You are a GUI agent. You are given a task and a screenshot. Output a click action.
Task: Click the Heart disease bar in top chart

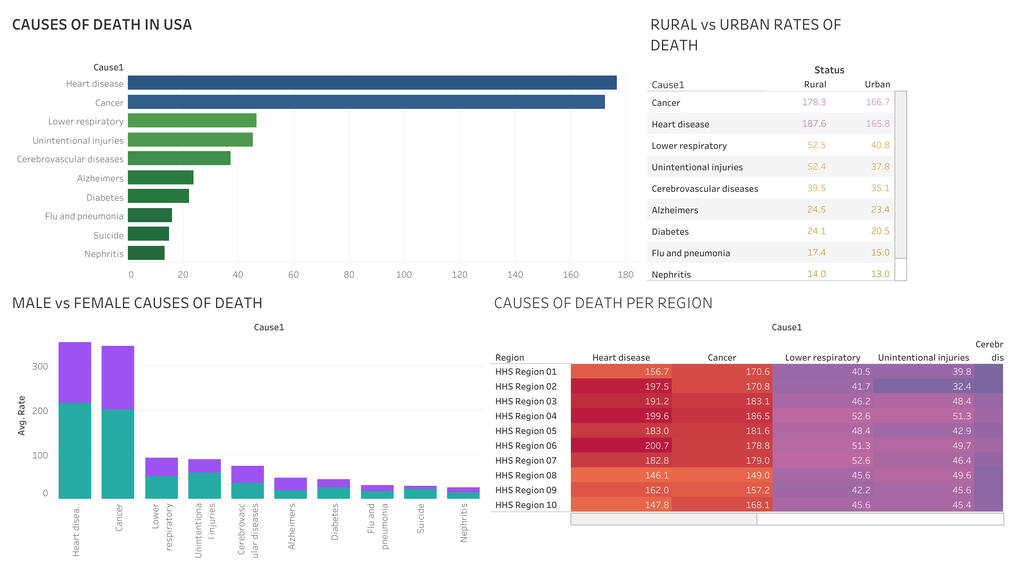coord(372,83)
